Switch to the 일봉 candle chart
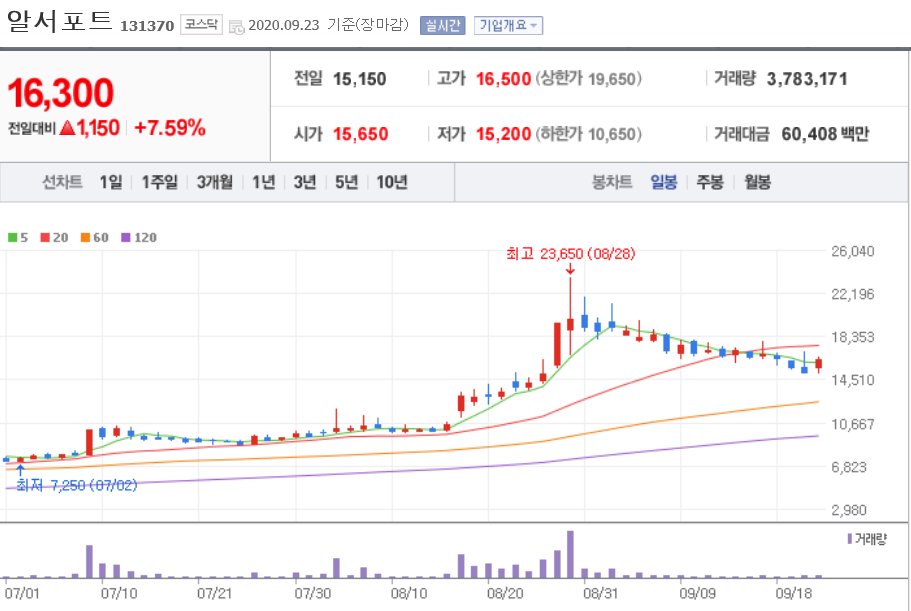911x611 pixels. (x=663, y=182)
